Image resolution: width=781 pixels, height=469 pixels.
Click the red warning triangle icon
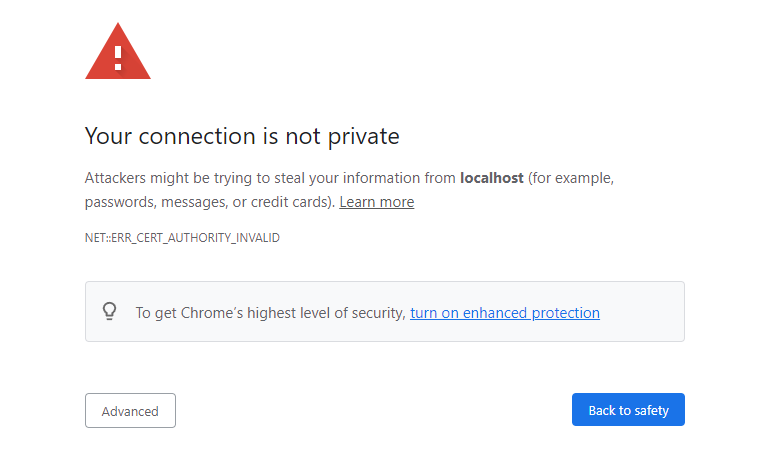tap(118, 51)
